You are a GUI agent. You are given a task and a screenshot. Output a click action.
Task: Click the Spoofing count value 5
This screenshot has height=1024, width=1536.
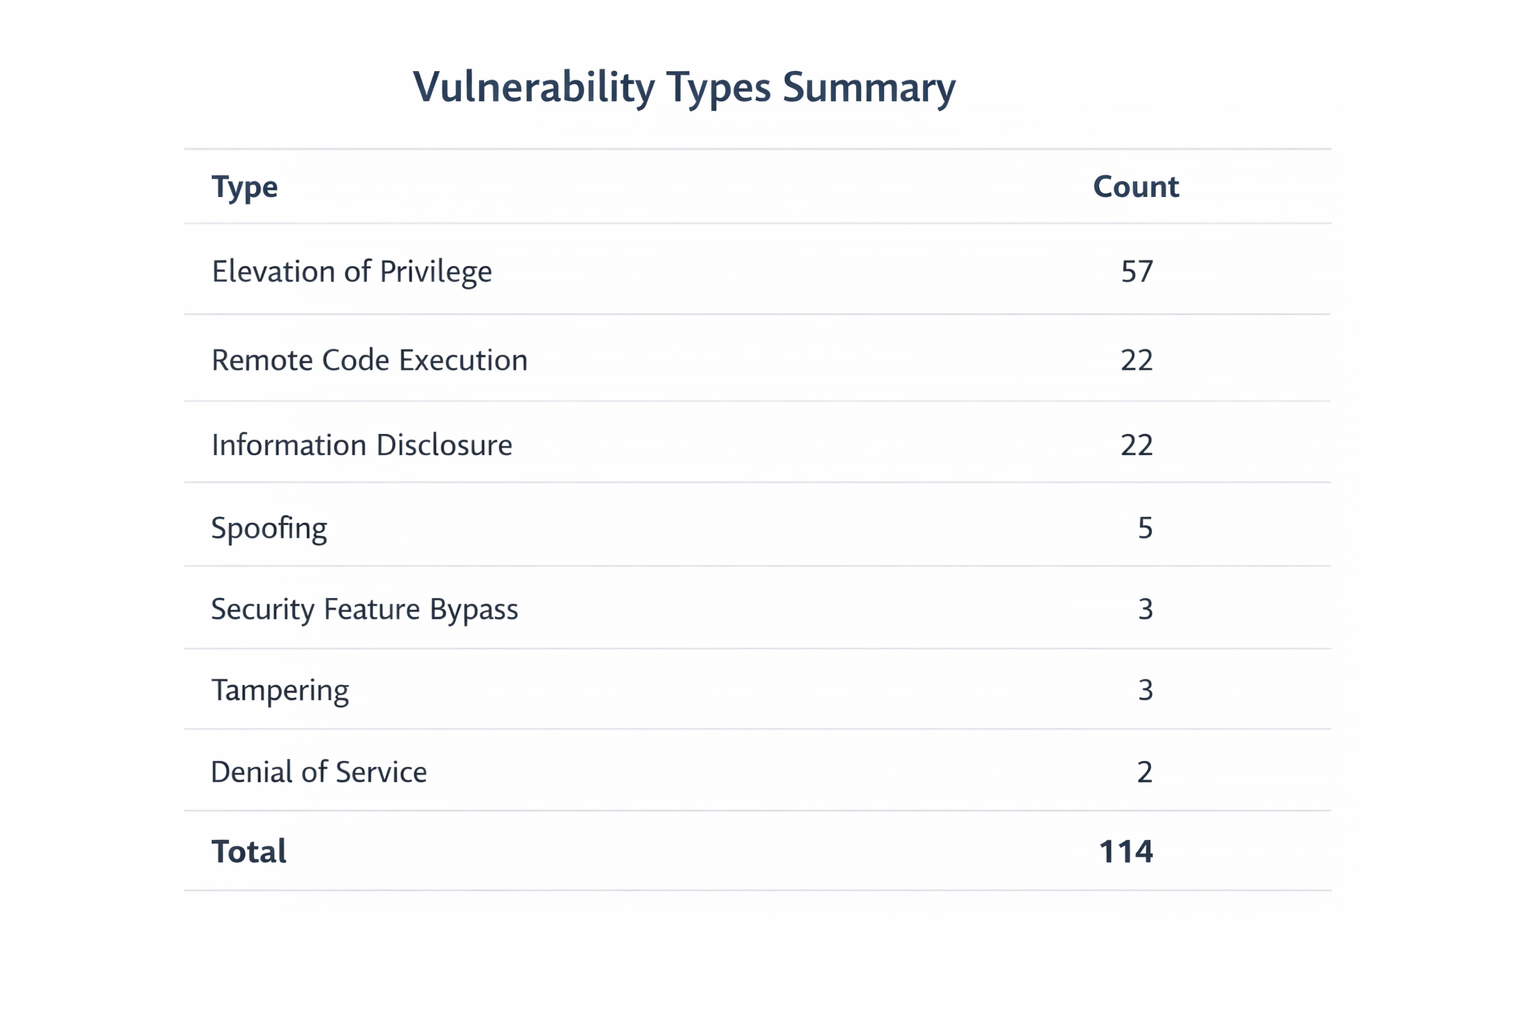pyautogui.click(x=1145, y=528)
